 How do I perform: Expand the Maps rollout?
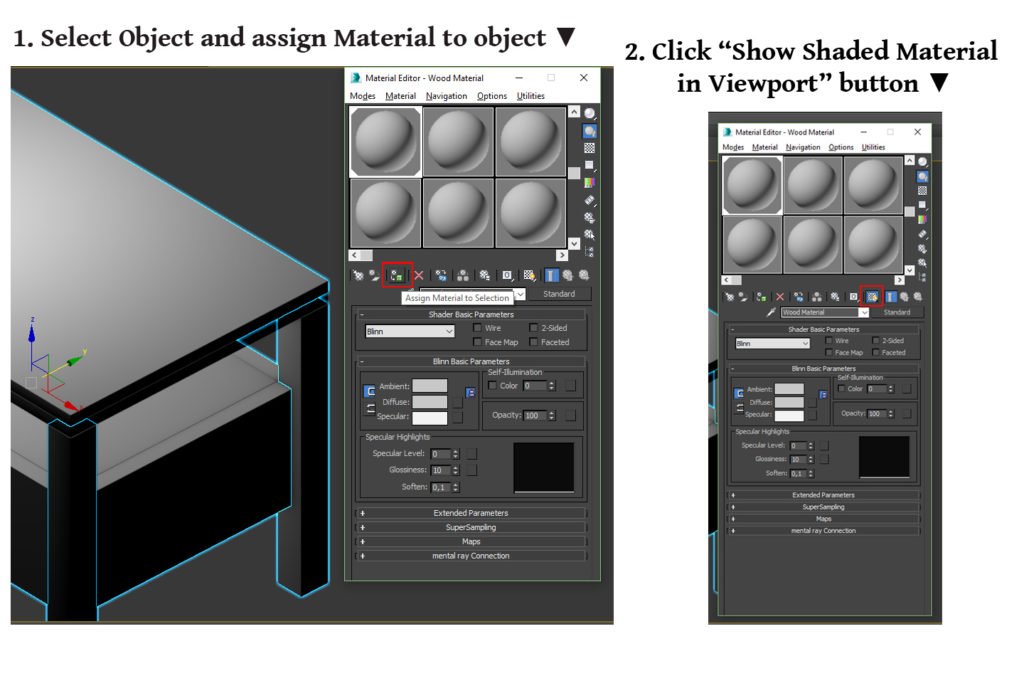pos(470,541)
